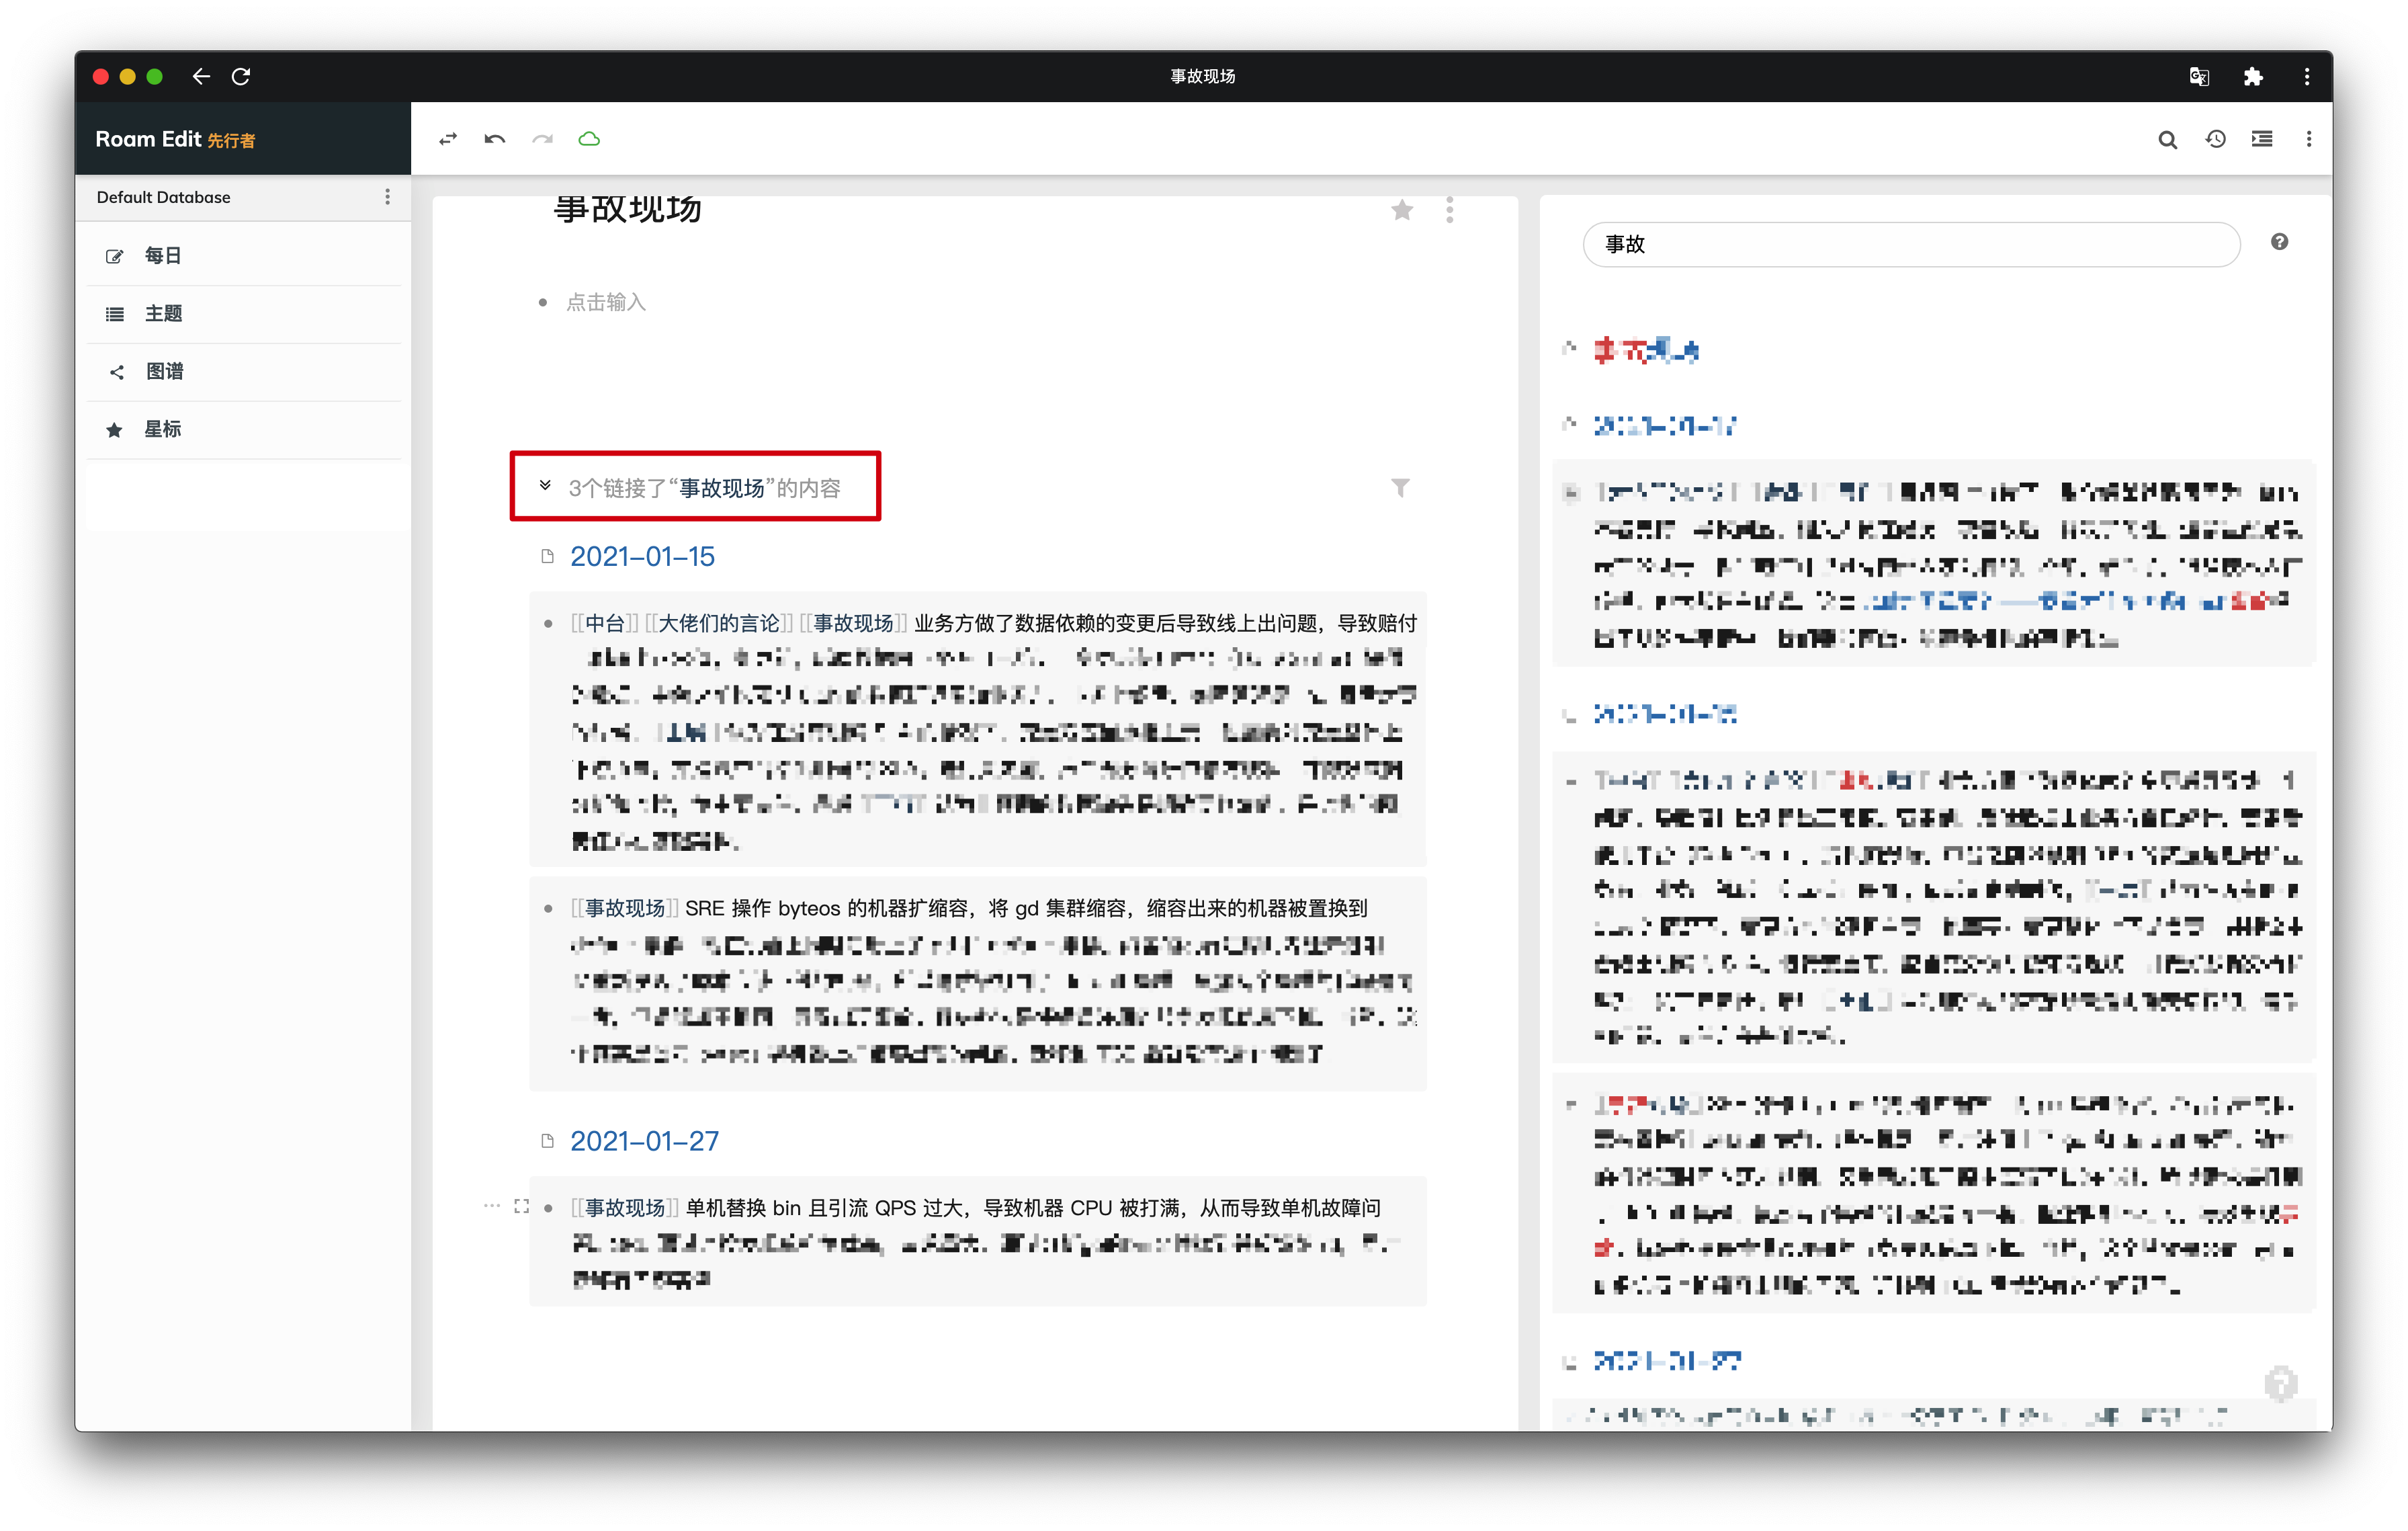Viewport: 2408px width, 1531px height.
Task: Open the page three-dot menu beside star
Action: click(x=1449, y=210)
